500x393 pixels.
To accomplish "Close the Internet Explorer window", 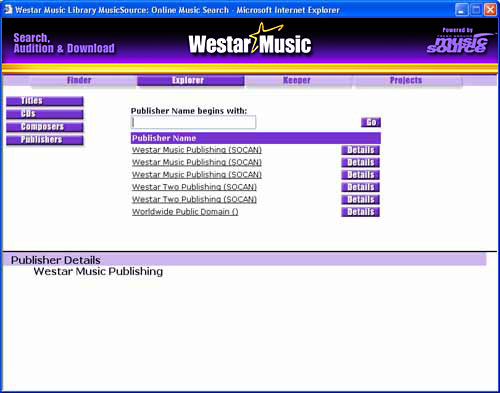I will (490, 10).
